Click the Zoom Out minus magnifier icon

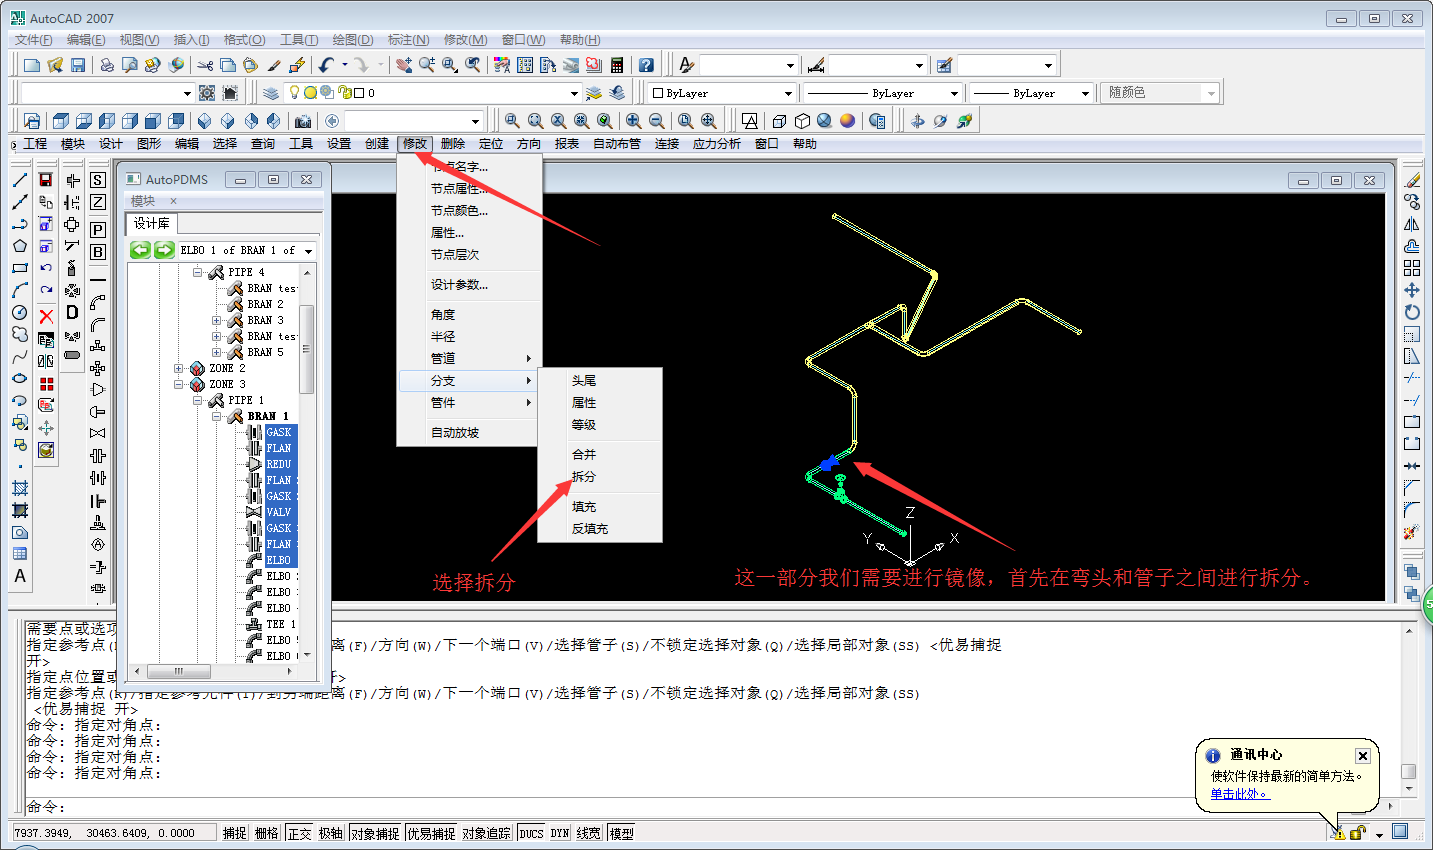(657, 121)
